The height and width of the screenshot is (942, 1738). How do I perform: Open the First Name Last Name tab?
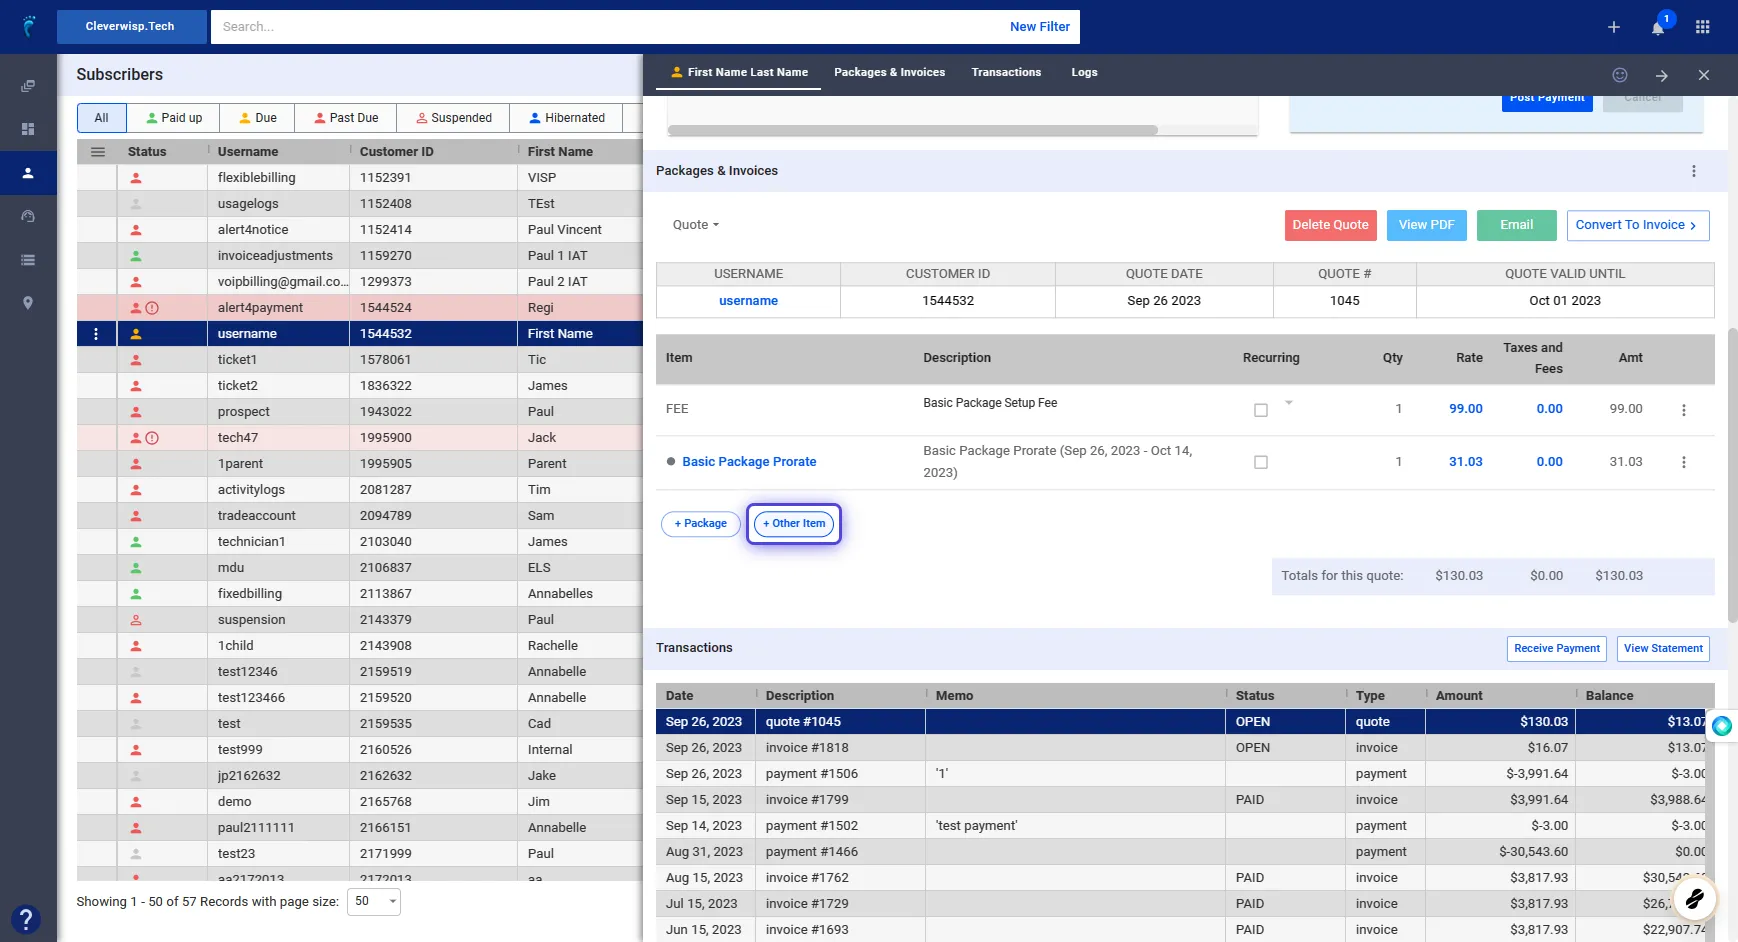pos(738,72)
